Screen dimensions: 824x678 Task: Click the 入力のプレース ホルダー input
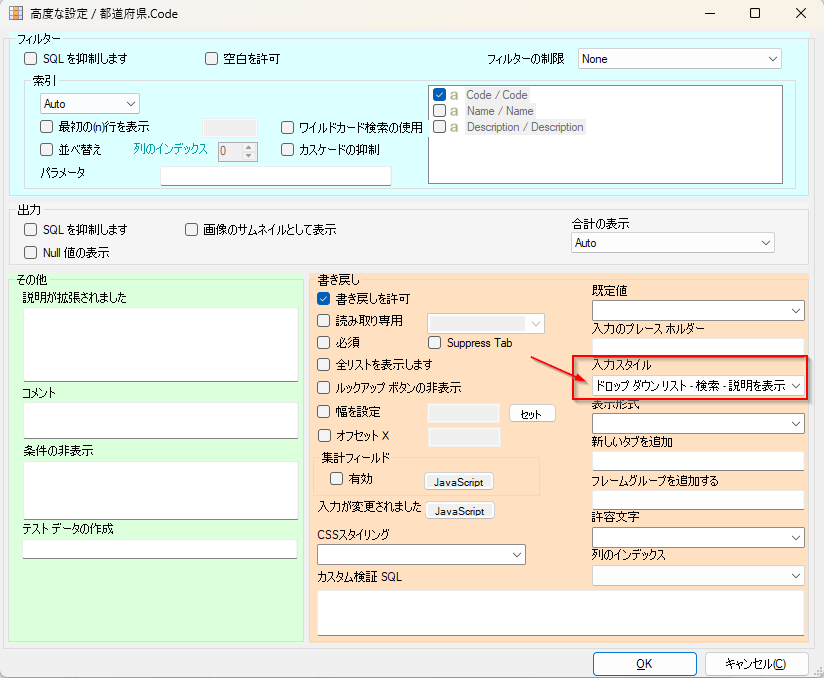click(698, 347)
